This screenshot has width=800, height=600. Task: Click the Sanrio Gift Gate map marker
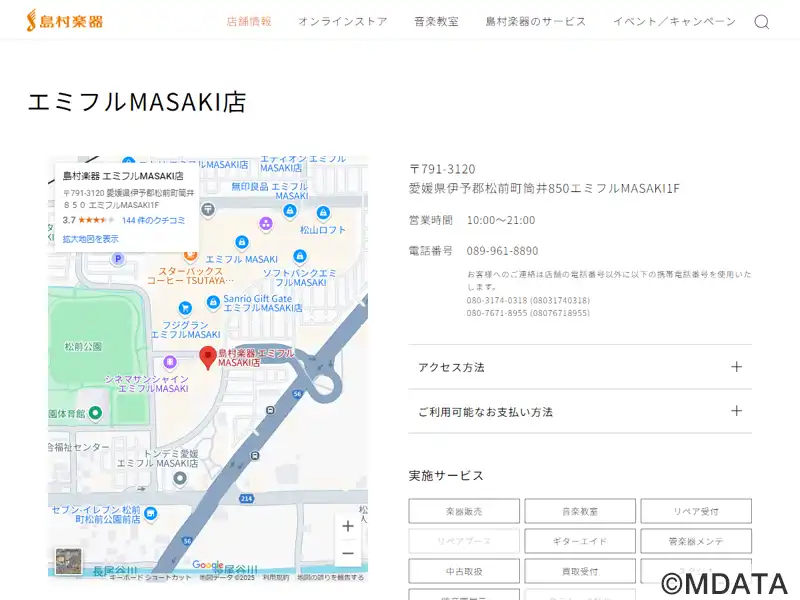pos(213,302)
